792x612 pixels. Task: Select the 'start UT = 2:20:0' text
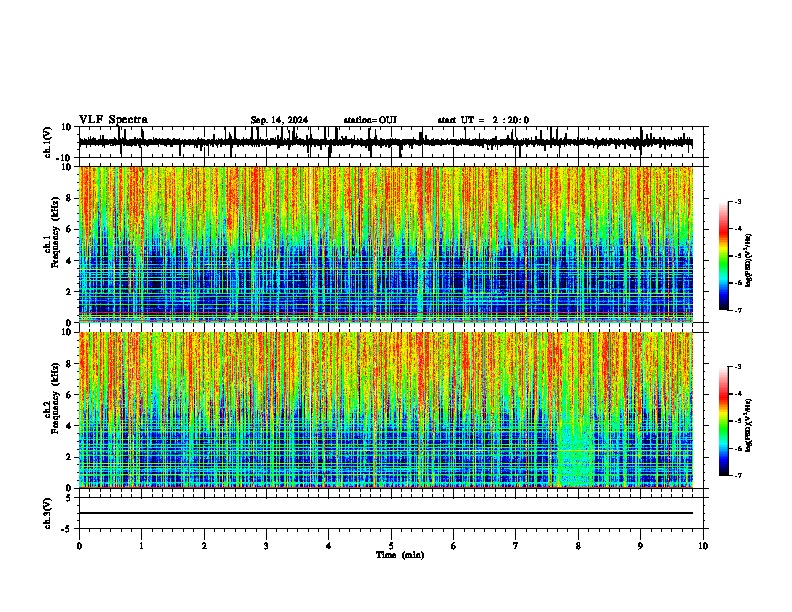click(483, 120)
